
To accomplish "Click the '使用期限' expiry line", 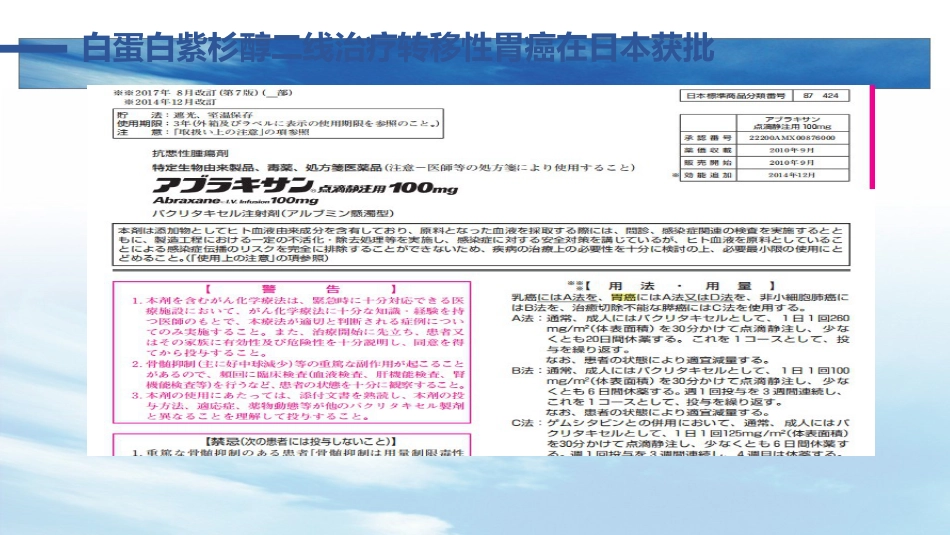I will (x=278, y=123).
